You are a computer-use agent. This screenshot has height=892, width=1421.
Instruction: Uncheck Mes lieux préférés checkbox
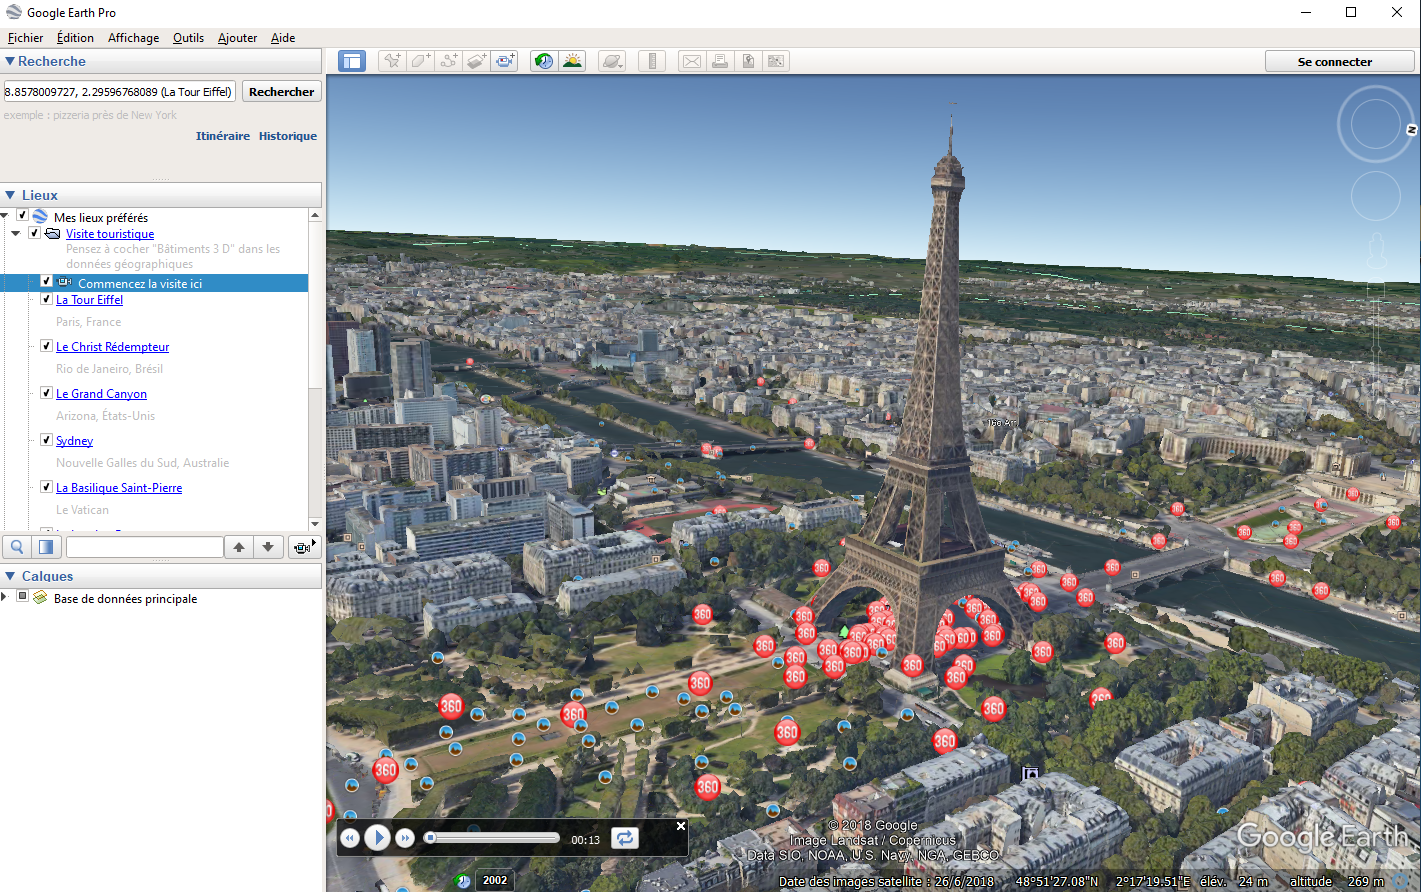pos(22,215)
